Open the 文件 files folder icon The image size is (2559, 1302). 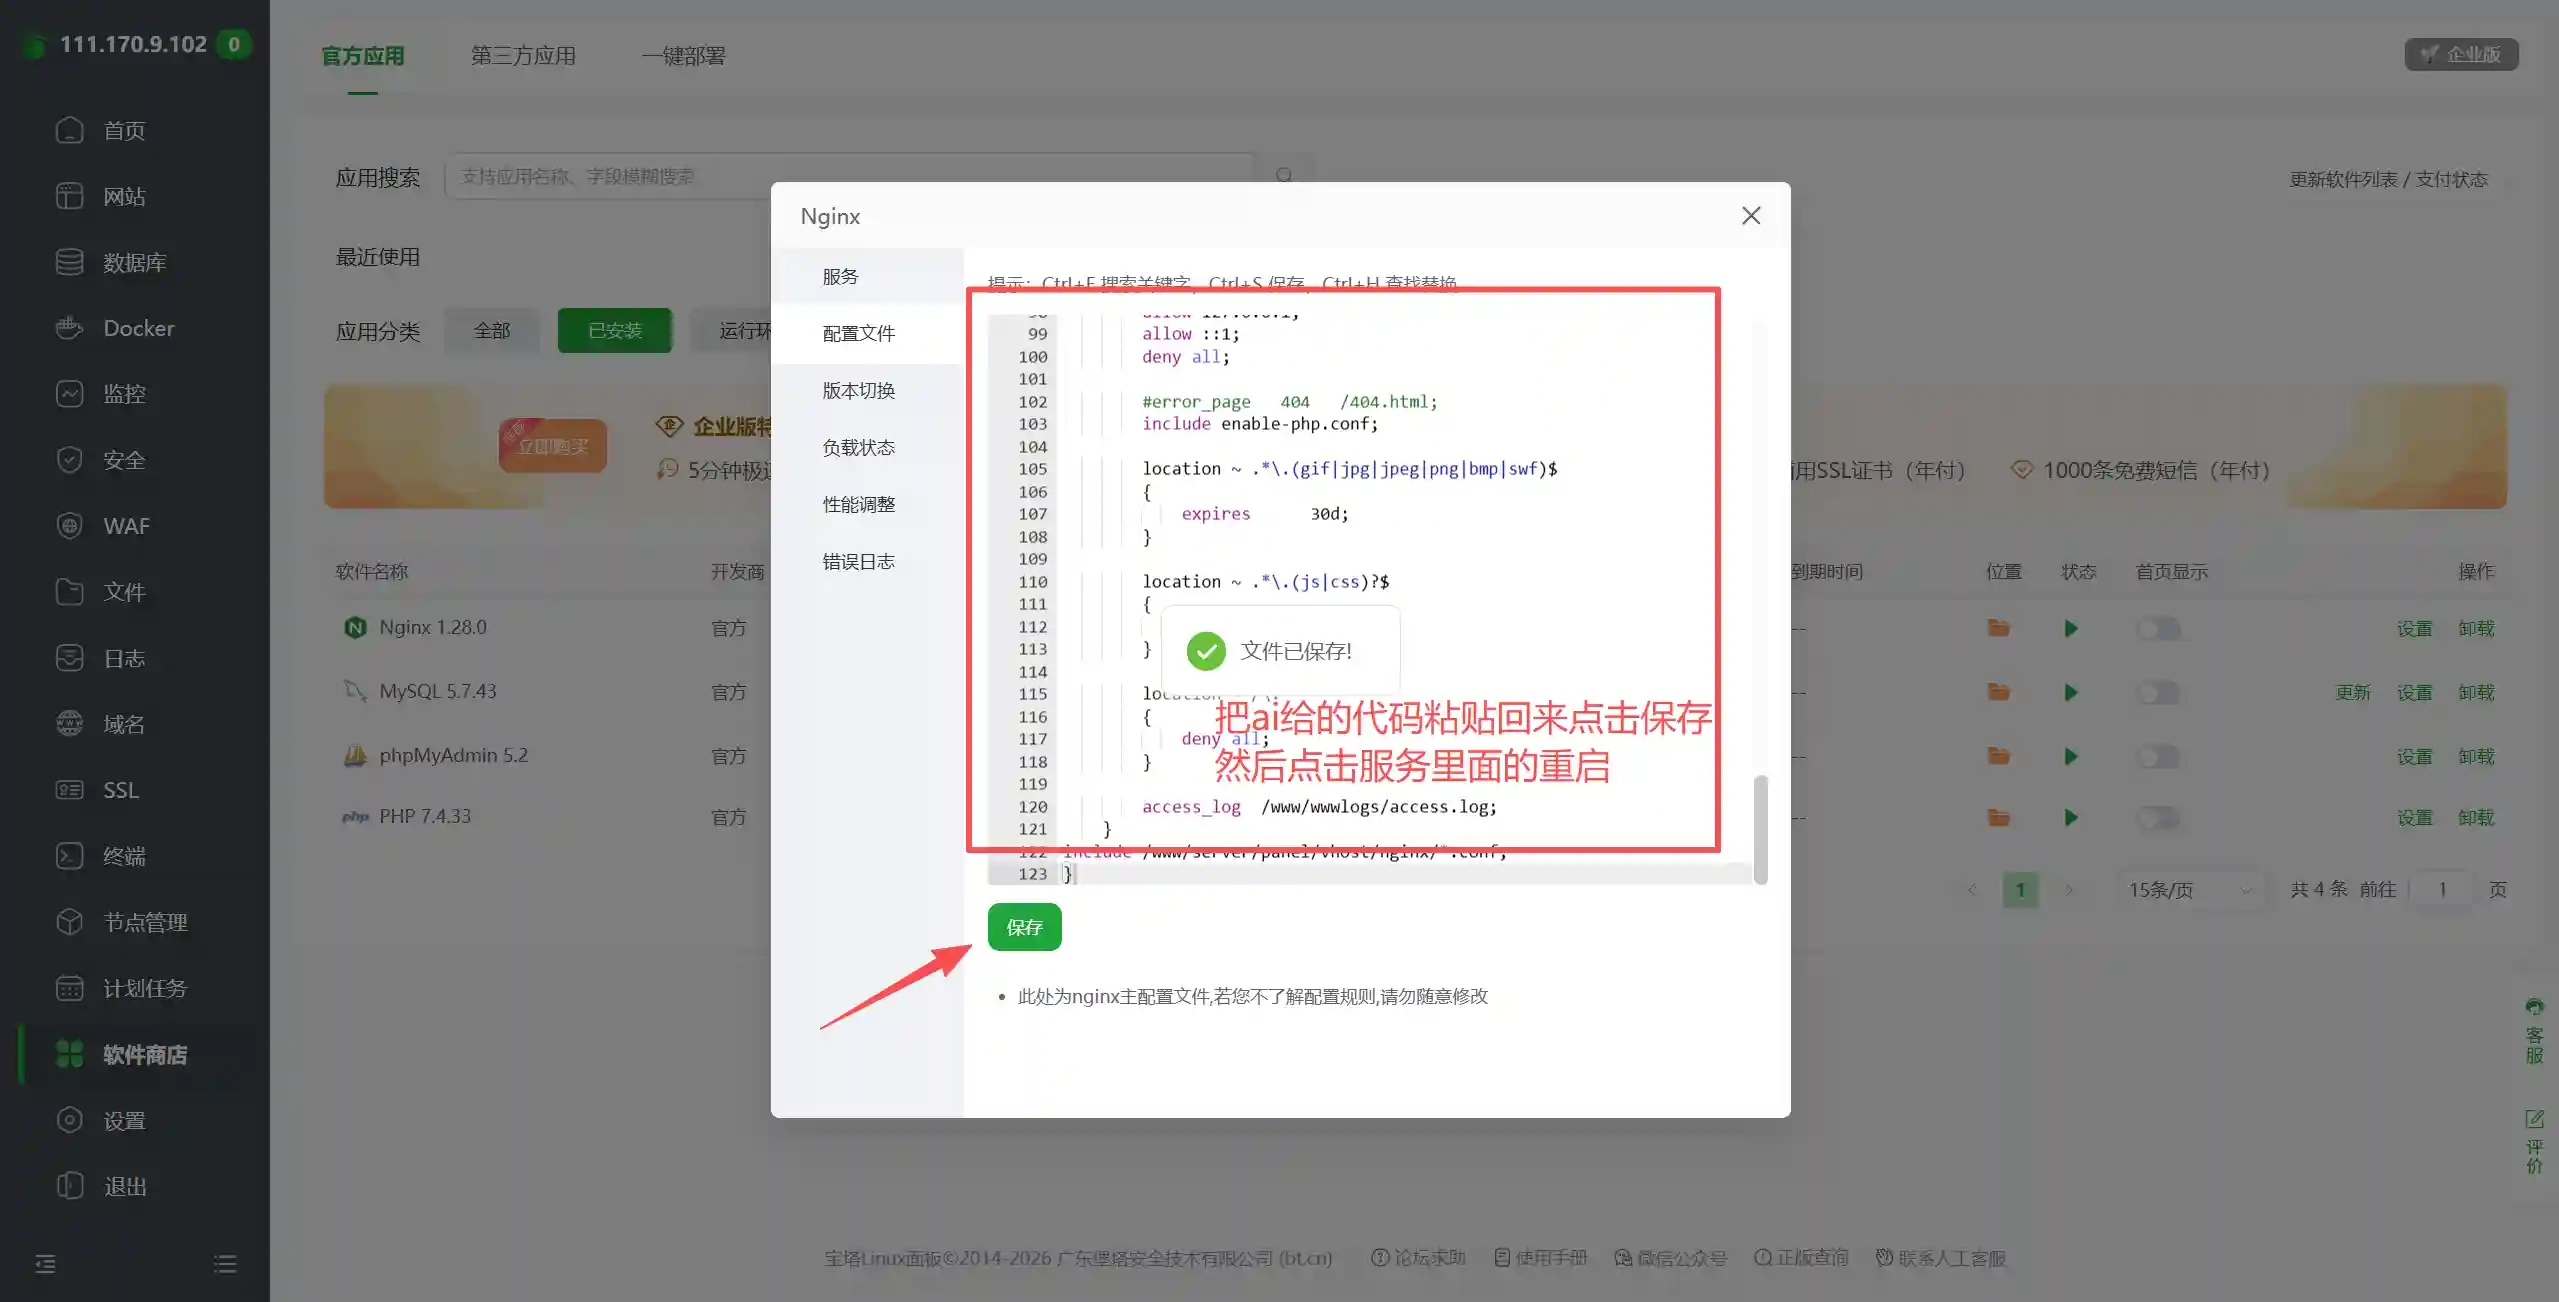tap(69, 592)
